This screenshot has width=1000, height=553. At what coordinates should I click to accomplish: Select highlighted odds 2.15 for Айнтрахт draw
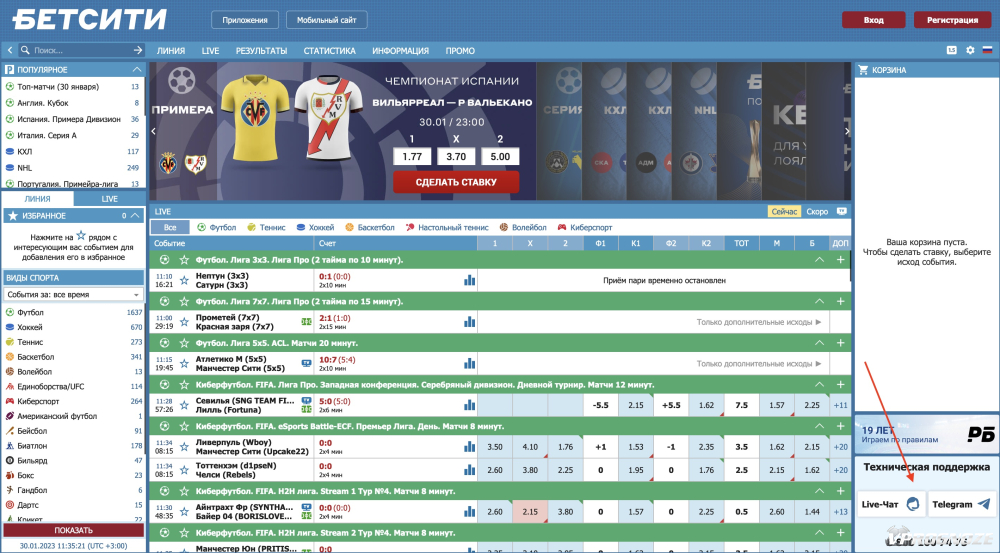click(x=530, y=512)
